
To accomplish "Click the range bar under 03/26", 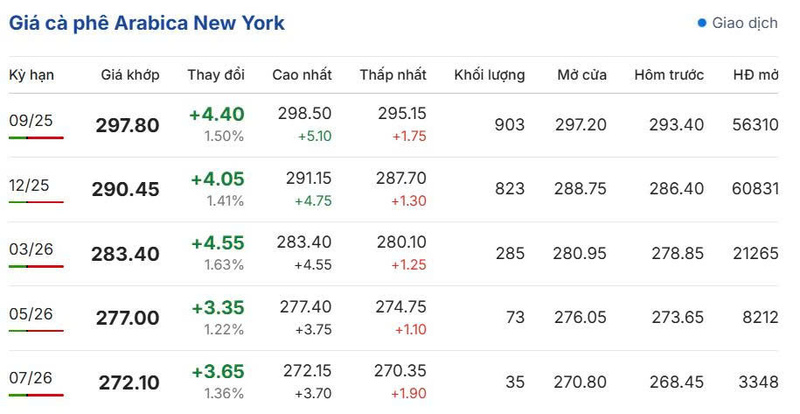I will [36, 266].
